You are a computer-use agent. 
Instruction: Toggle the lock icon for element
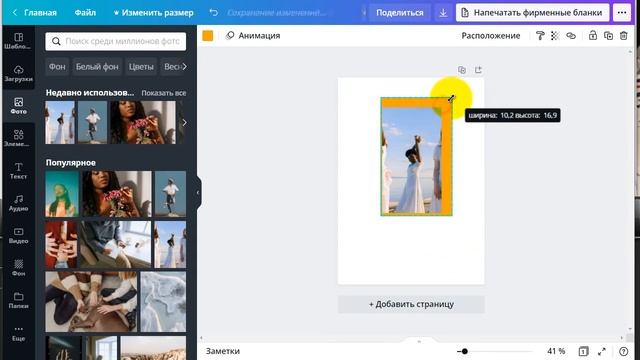point(593,36)
